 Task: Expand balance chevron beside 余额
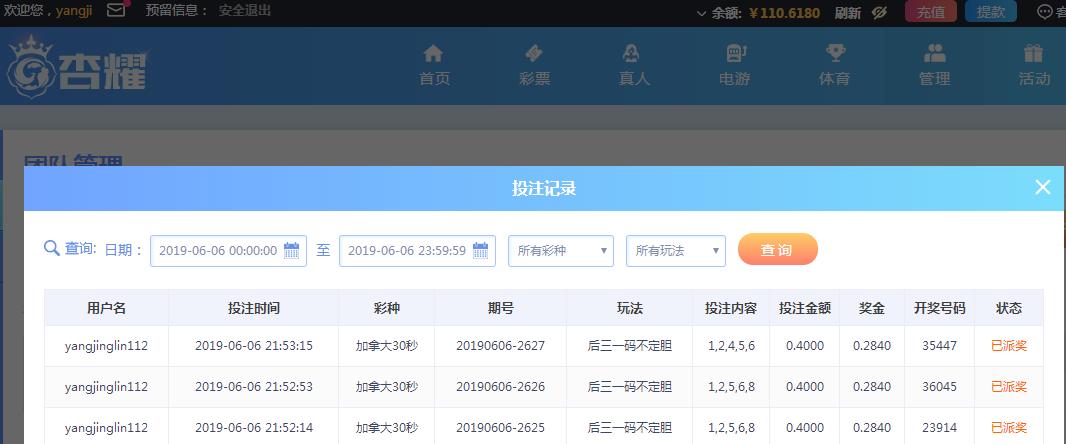(702, 13)
